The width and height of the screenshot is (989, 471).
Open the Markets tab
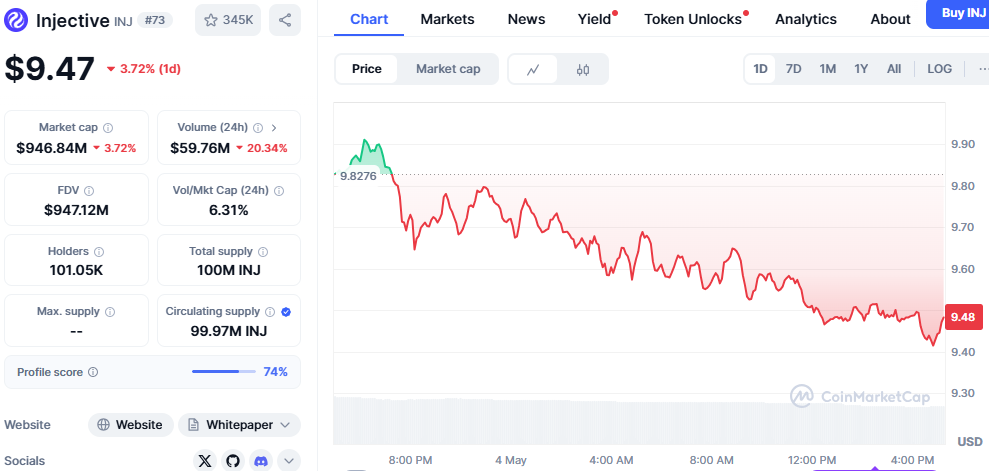[x=447, y=19]
